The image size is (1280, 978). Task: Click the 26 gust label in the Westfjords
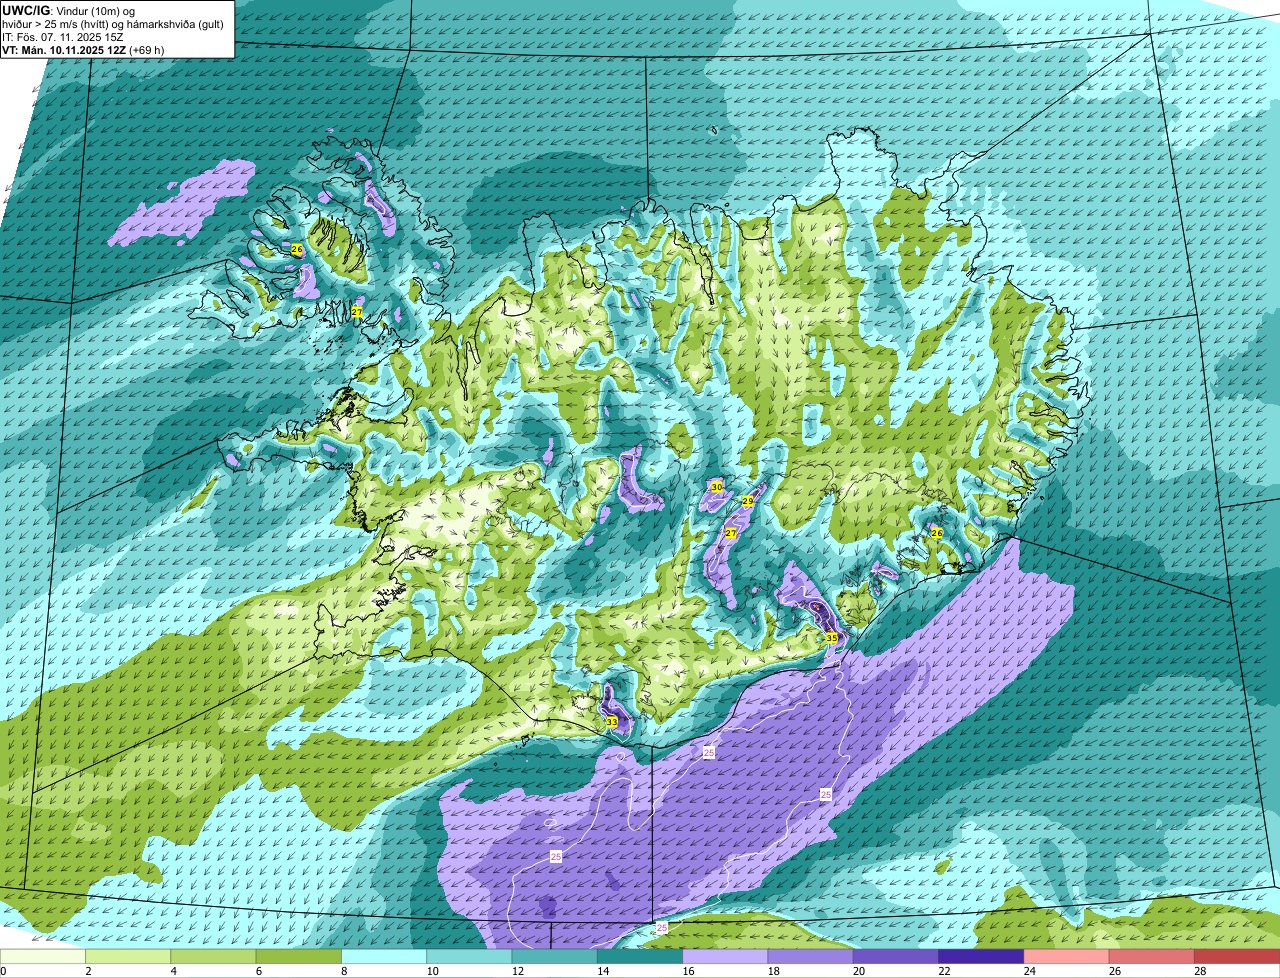pyautogui.click(x=297, y=249)
